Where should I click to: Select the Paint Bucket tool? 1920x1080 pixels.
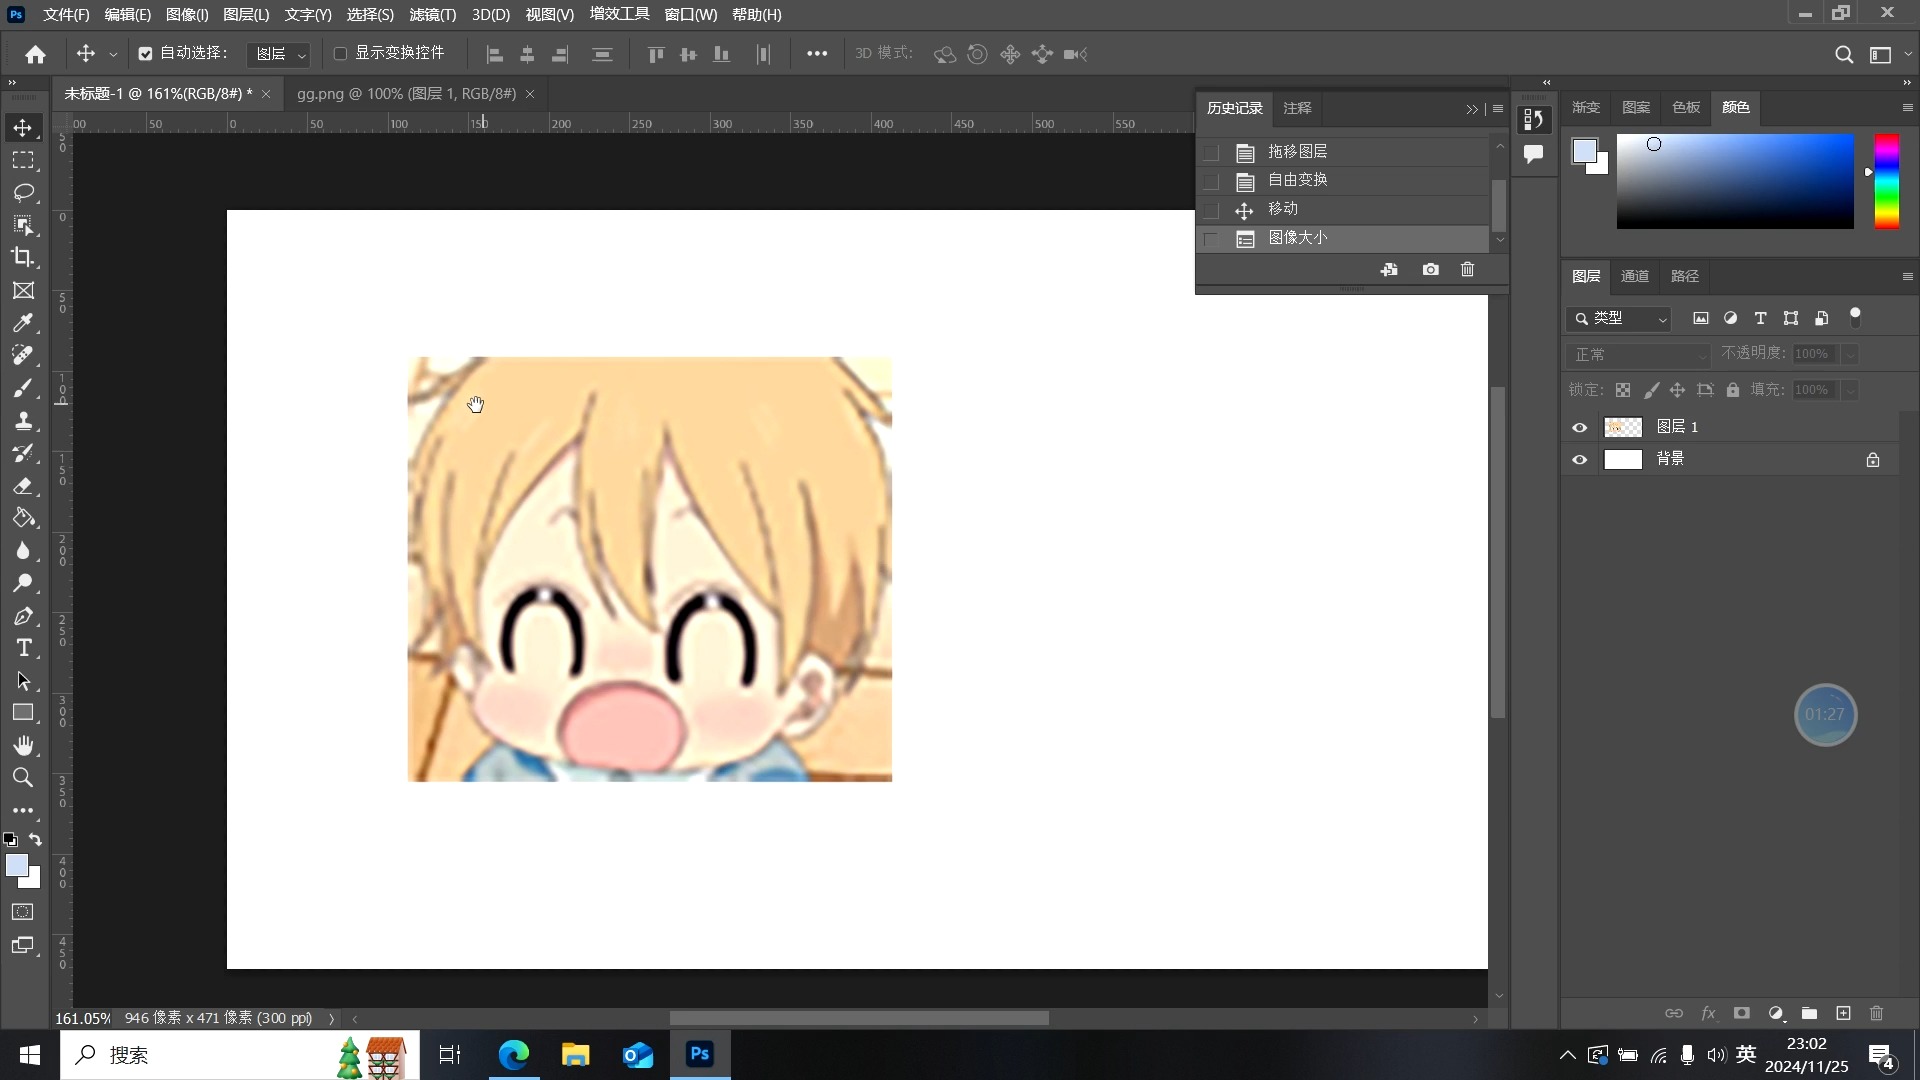(x=23, y=518)
